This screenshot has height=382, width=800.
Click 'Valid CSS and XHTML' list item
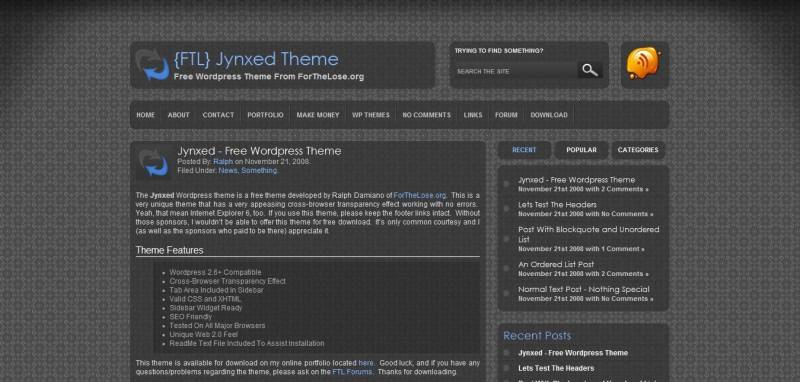(205, 299)
